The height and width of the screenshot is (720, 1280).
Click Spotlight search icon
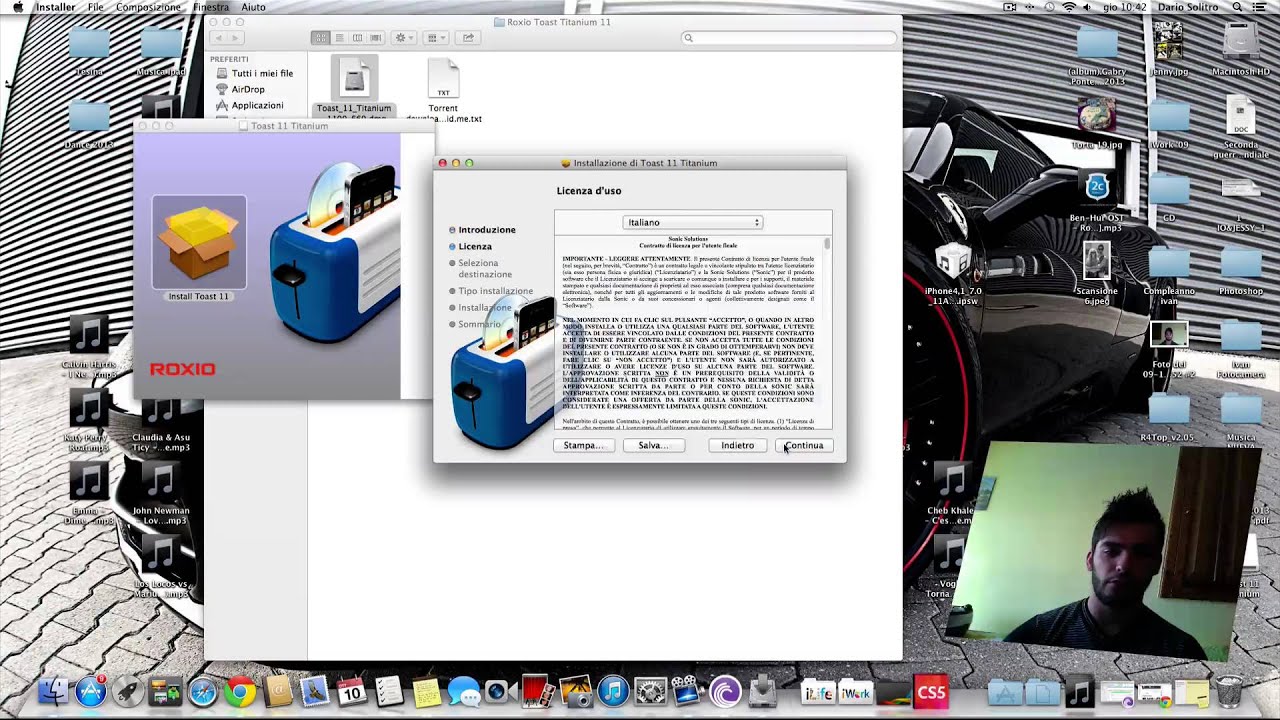1237,7
